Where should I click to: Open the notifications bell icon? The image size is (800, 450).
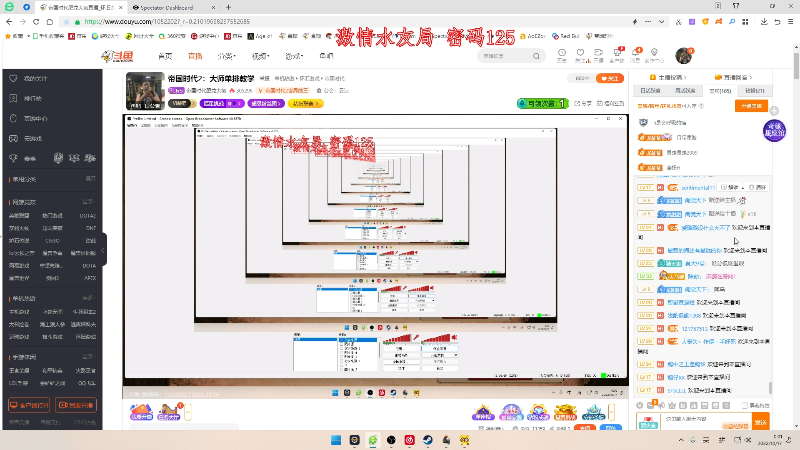[635, 55]
